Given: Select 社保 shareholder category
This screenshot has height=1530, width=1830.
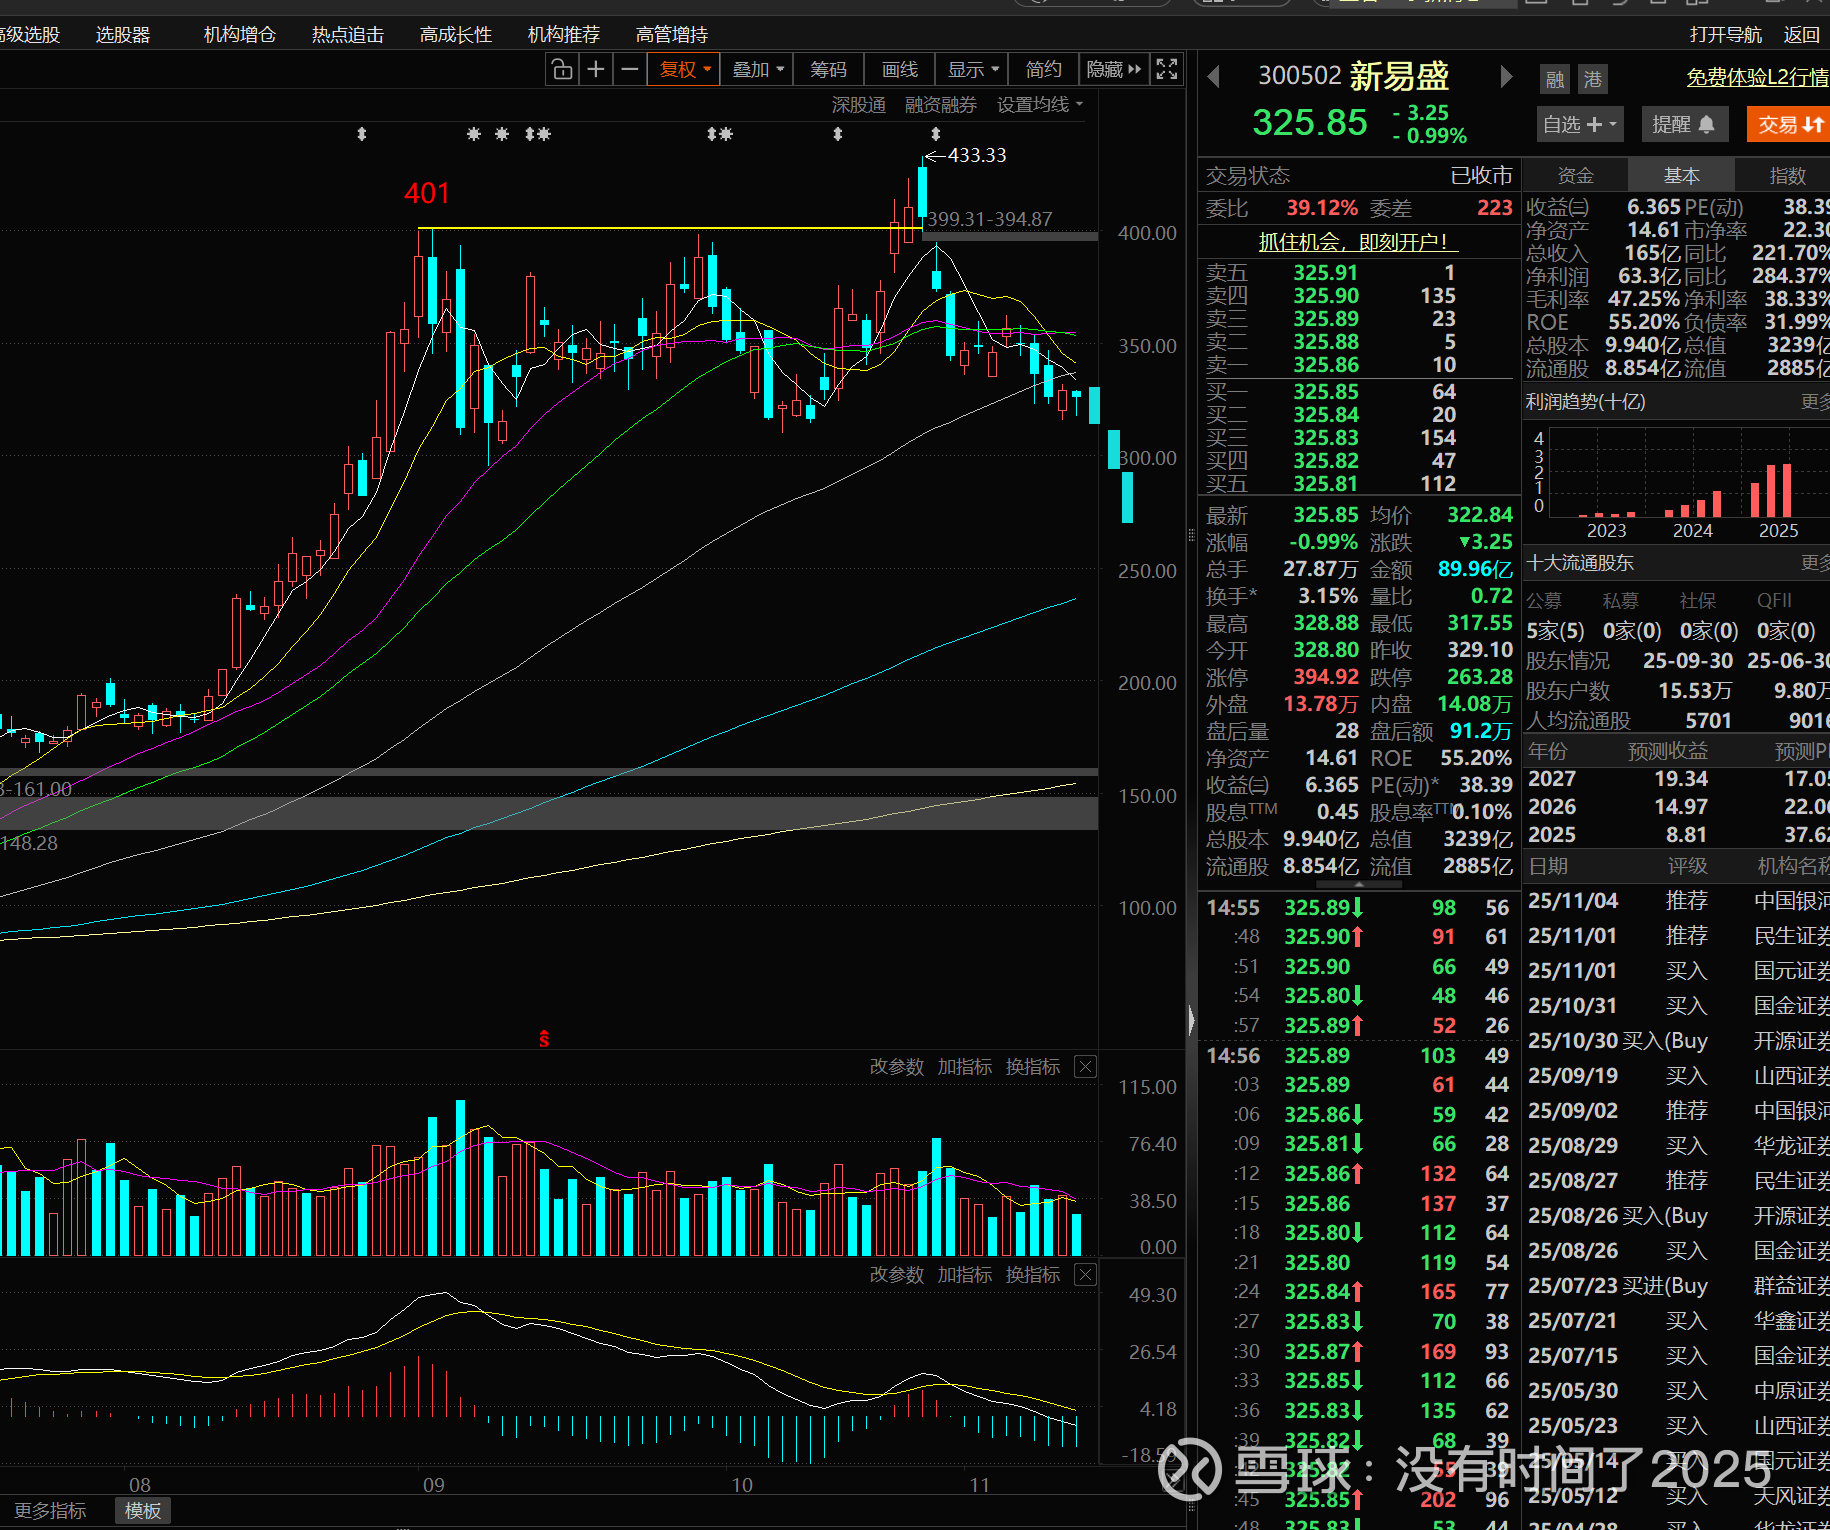Looking at the screenshot, I should [1698, 600].
